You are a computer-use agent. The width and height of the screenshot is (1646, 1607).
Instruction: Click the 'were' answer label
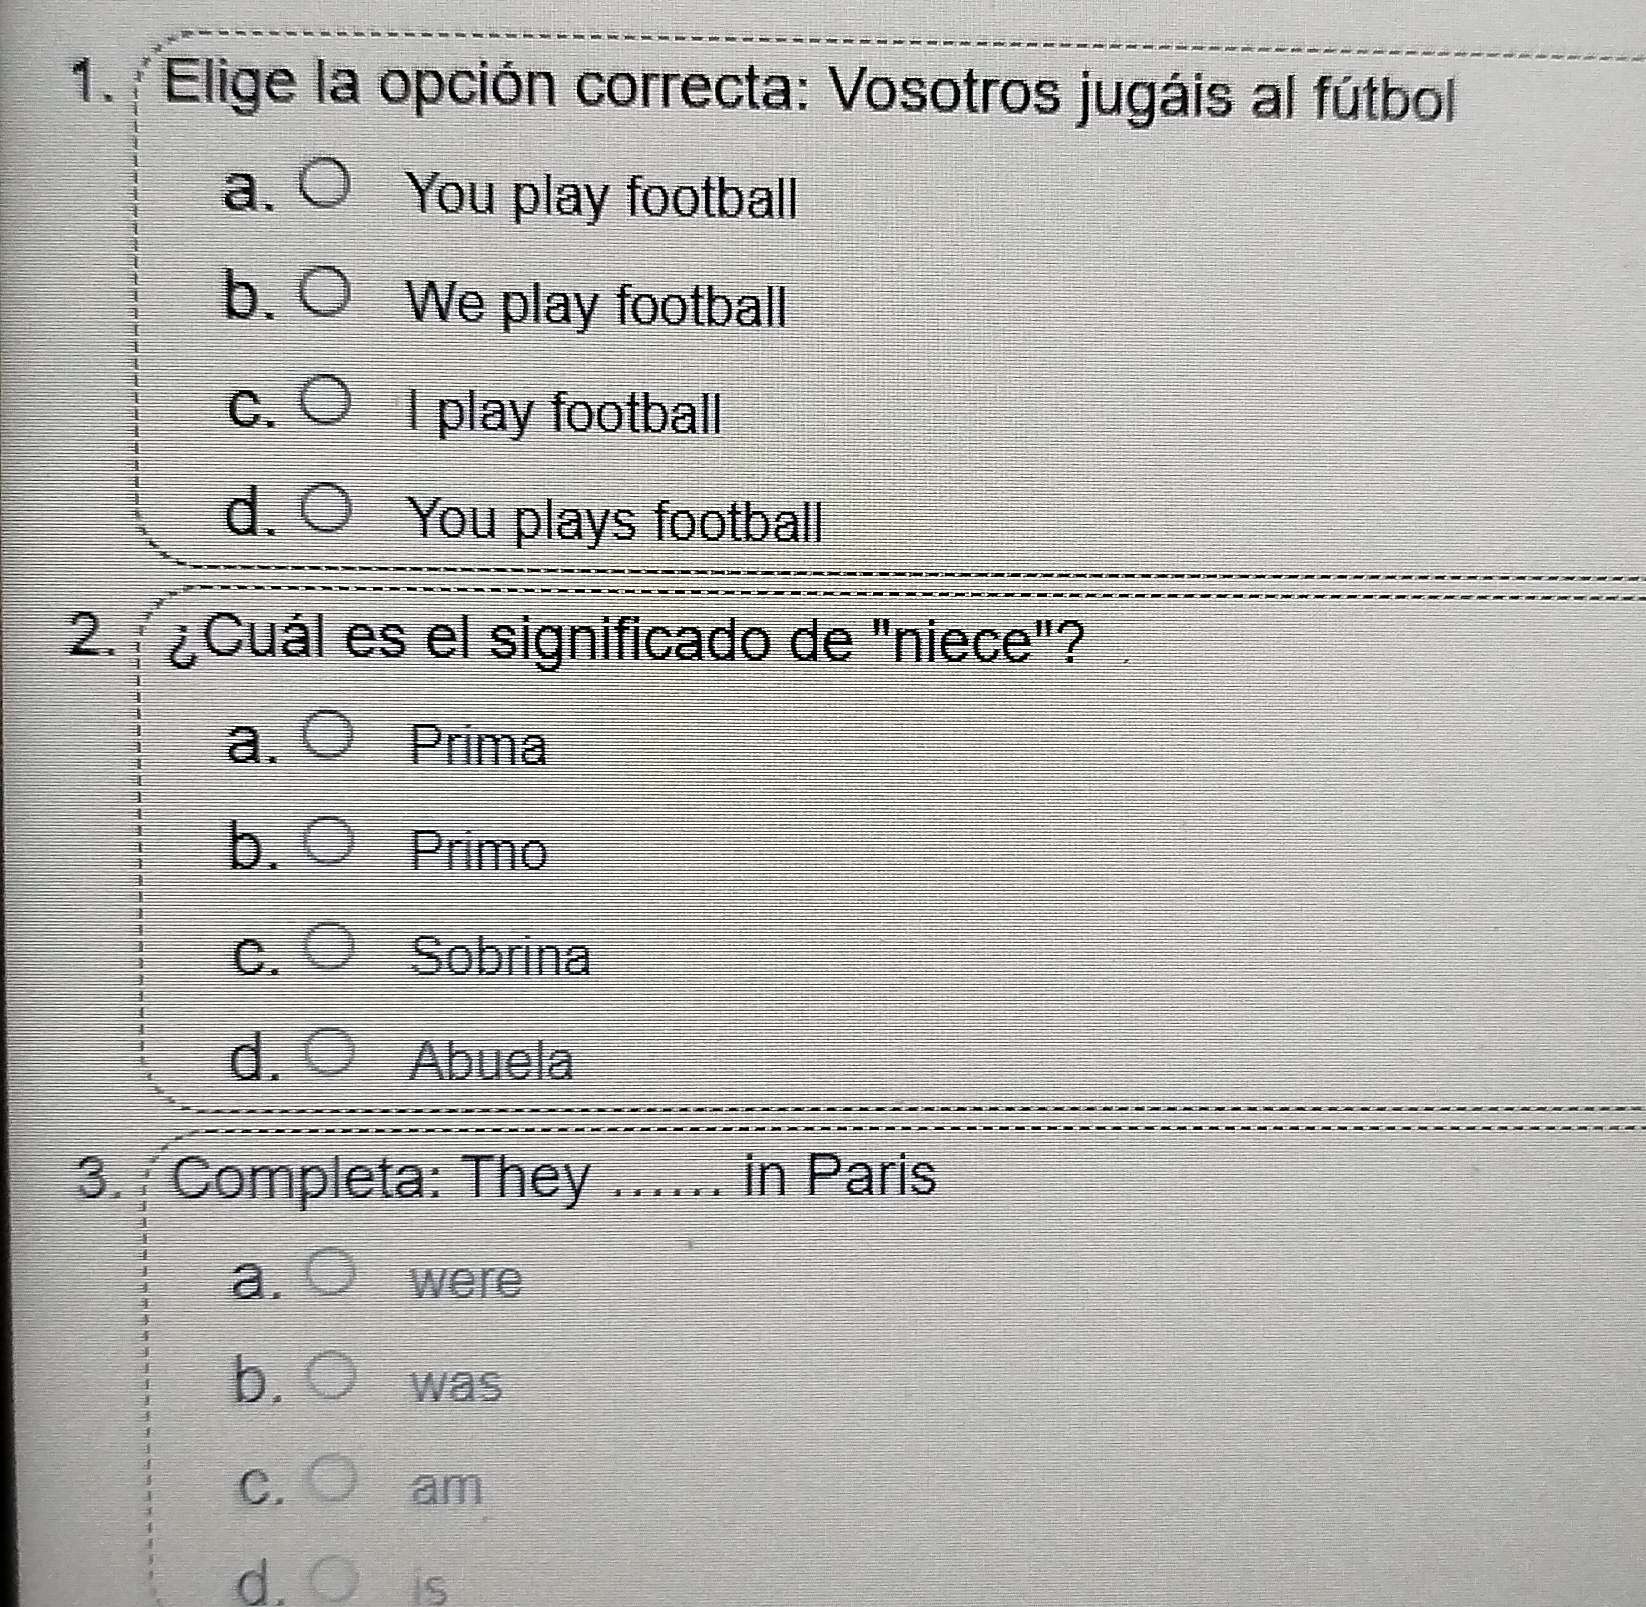466,1280
